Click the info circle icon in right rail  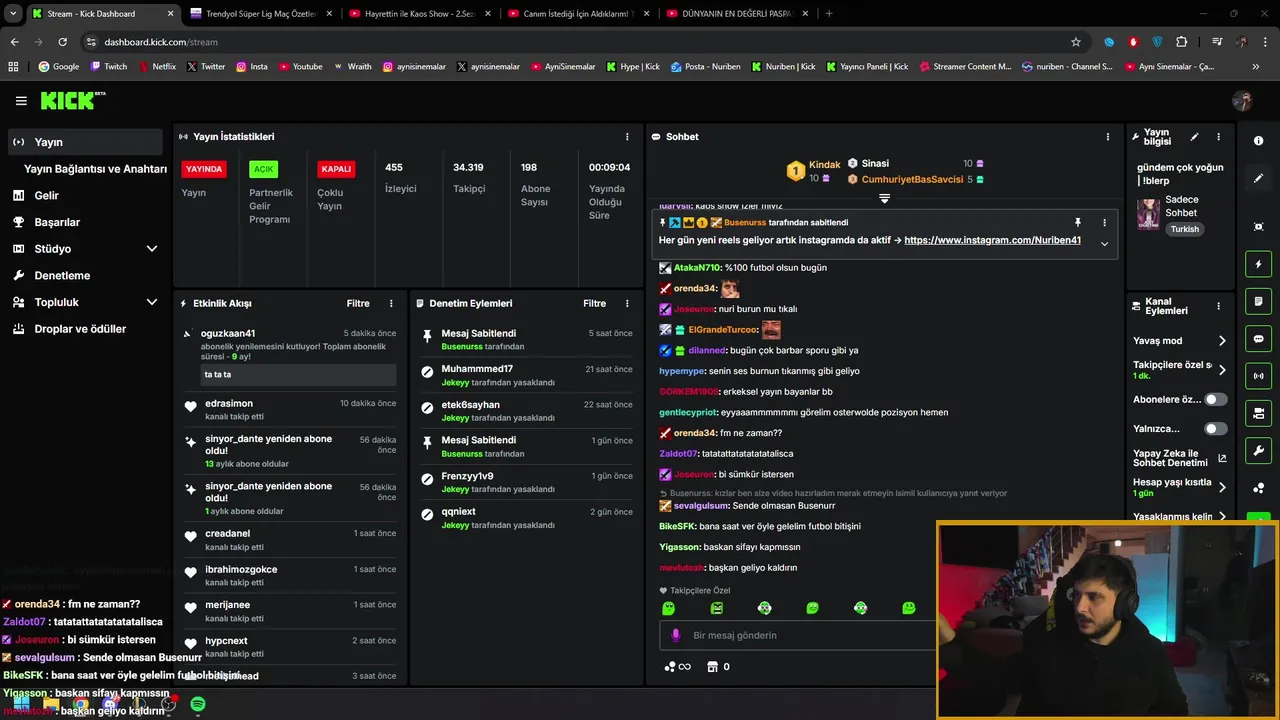(x=1259, y=141)
